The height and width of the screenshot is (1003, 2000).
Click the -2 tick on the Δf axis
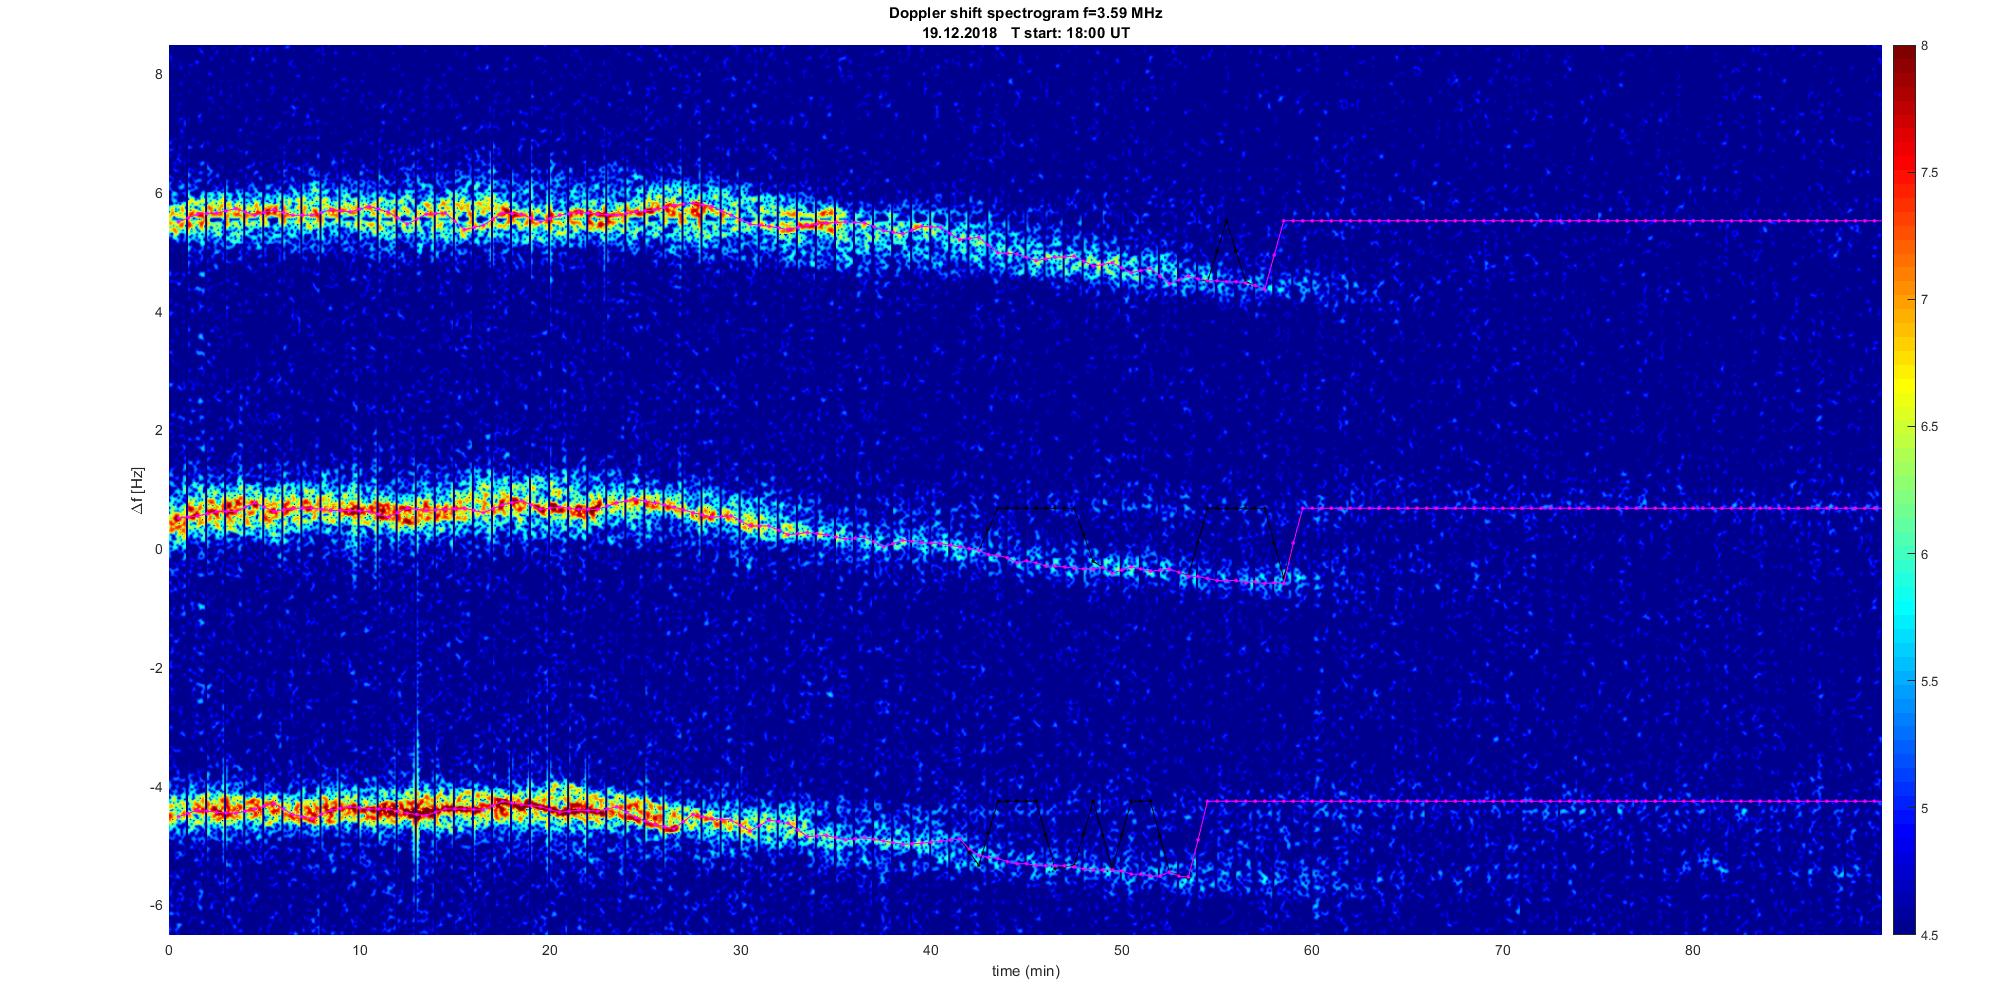(153, 668)
